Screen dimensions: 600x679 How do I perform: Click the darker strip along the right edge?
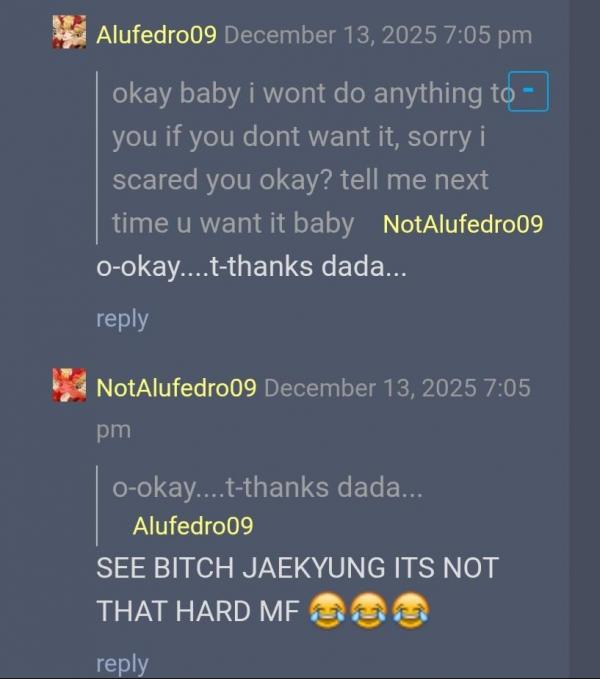[584, 340]
